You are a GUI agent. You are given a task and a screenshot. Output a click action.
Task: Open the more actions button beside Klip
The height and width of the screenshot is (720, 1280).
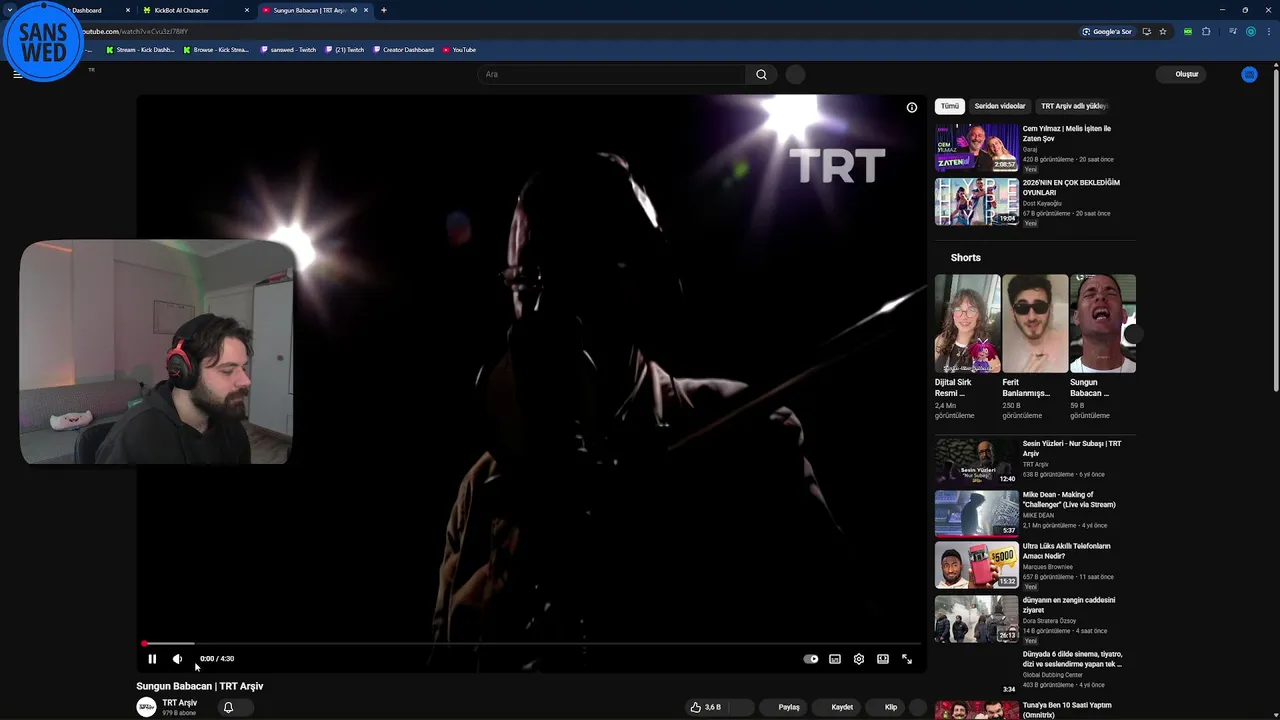(918, 707)
